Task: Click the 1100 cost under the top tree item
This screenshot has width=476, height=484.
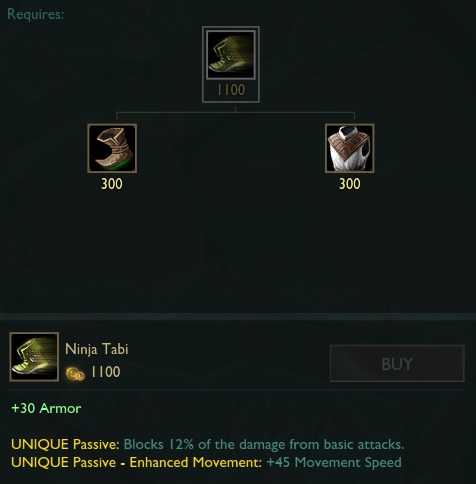Action: [x=231, y=90]
